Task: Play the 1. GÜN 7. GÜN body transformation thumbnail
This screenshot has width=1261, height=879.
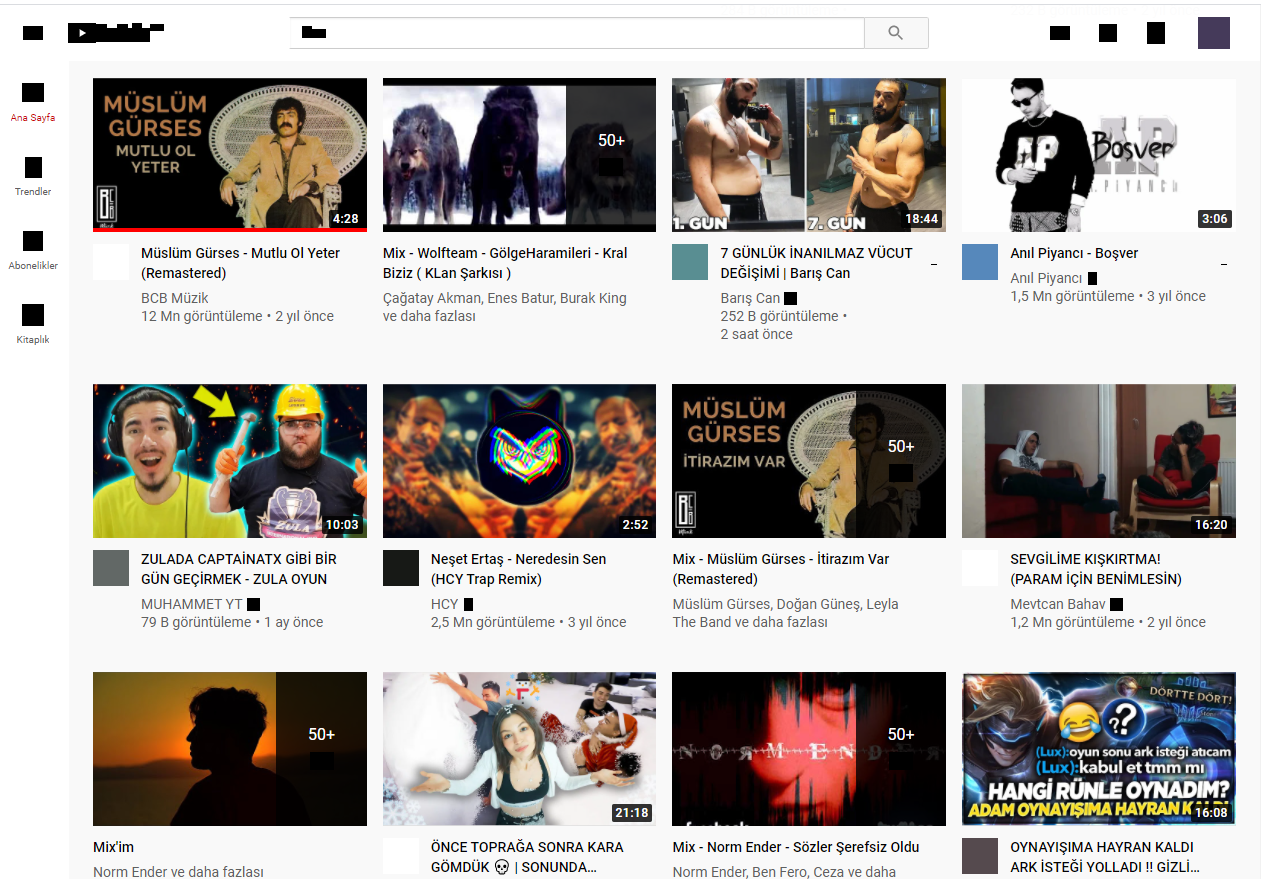Action: pyautogui.click(x=809, y=155)
